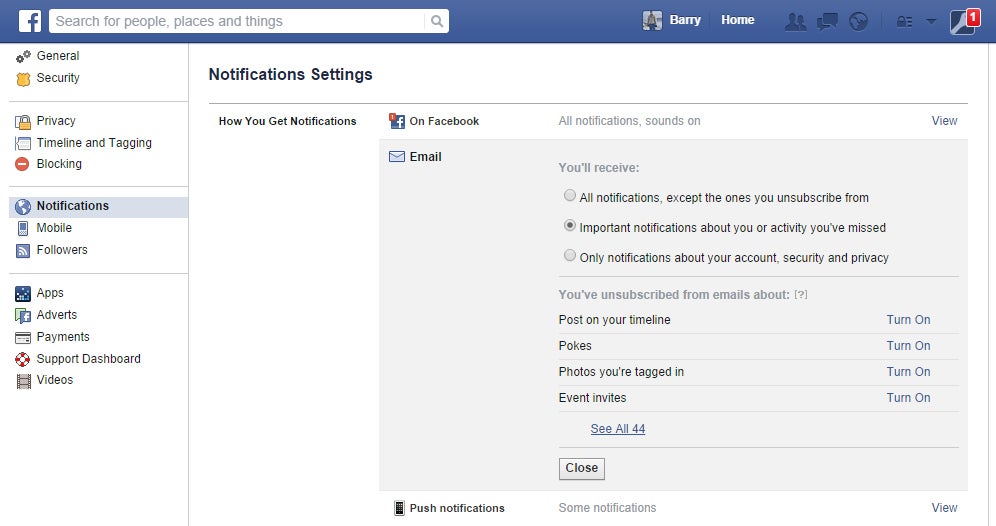Go to Timeline and Tagging settings
This screenshot has height=526, width=996.
tap(94, 143)
